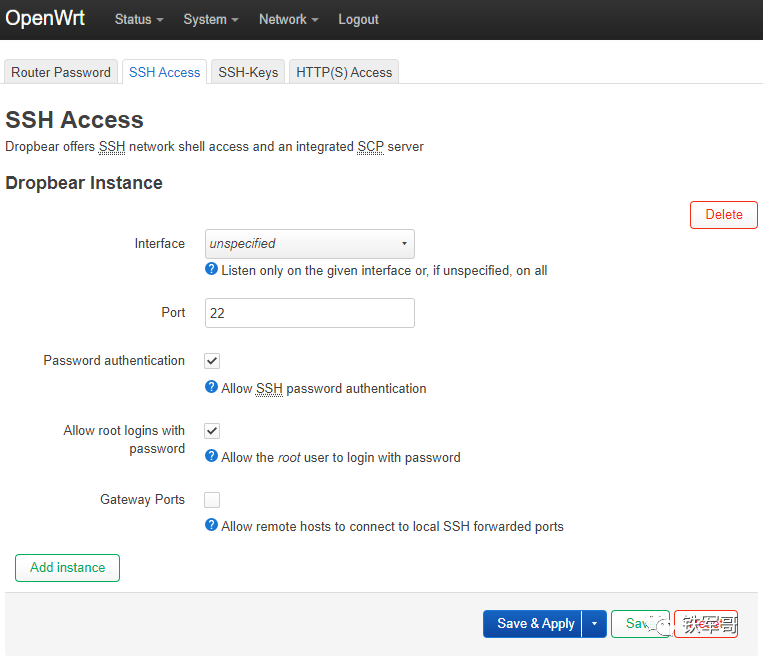Click the help icon beside root user login hint
This screenshot has width=763, height=658.
pos(211,456)
